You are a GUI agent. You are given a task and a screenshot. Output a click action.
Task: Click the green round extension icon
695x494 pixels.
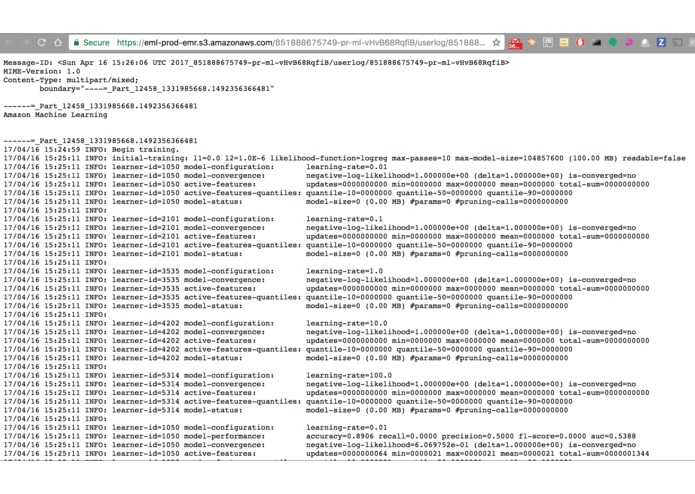[x=613, y=43]
